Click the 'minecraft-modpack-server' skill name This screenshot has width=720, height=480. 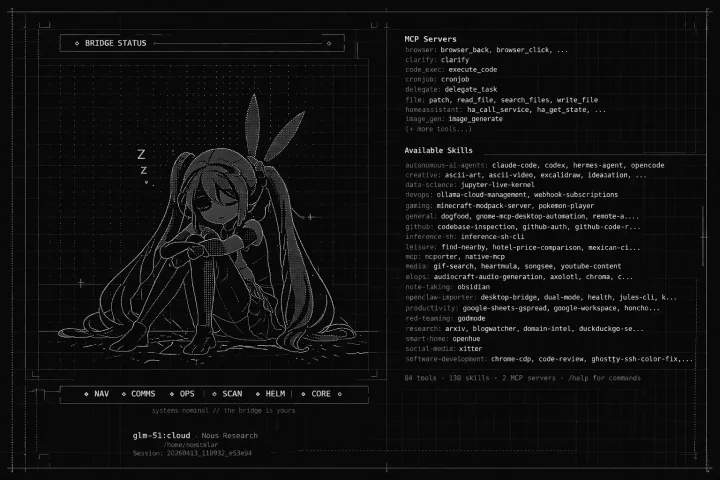tap(483, 205)
